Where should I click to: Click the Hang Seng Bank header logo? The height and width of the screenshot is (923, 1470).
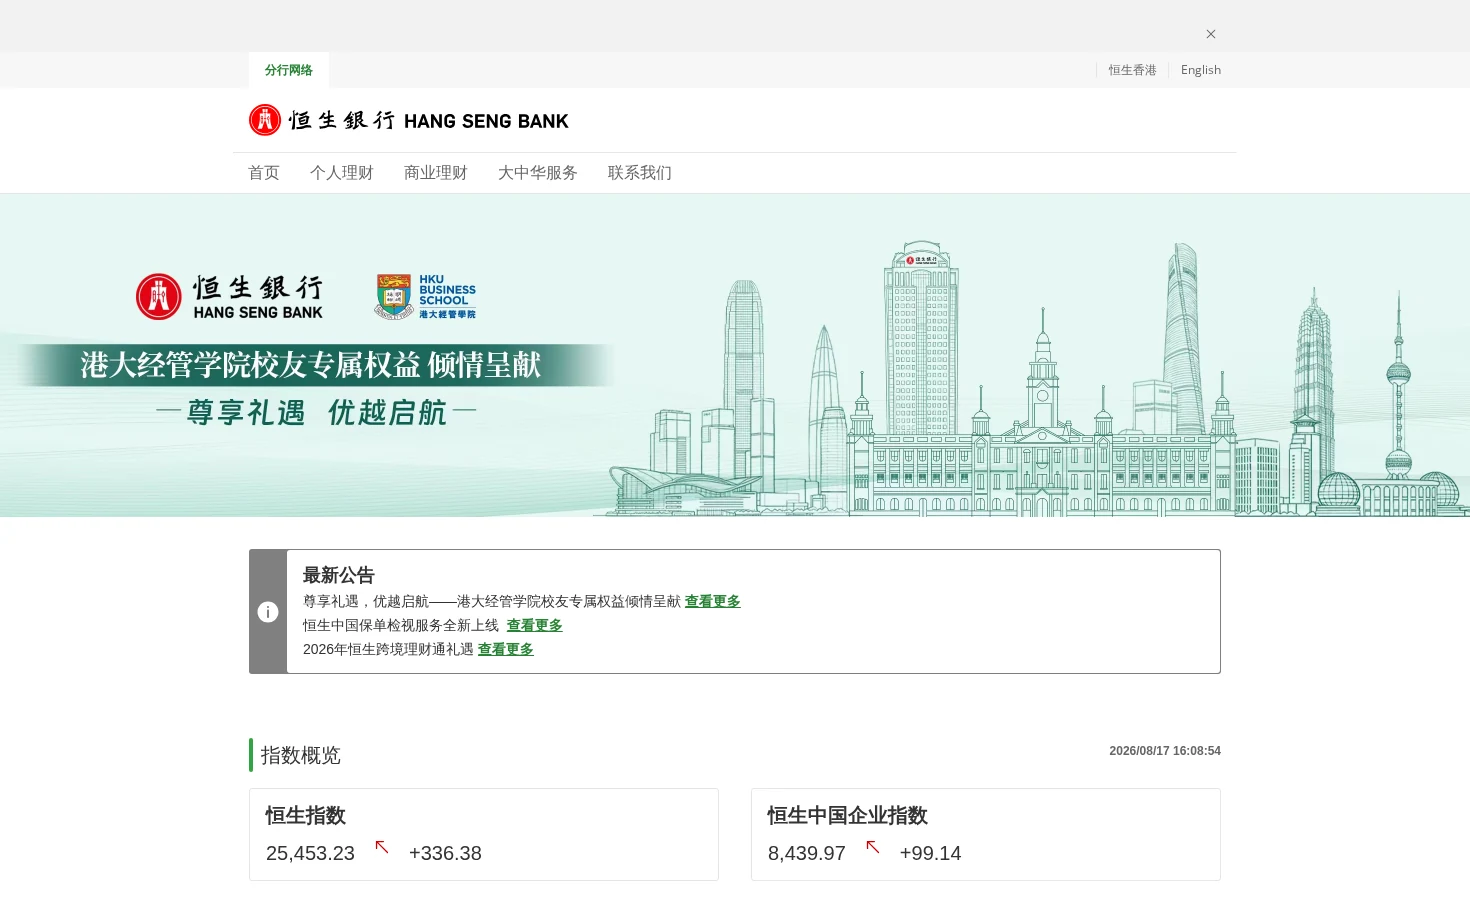click(x=408, y=120)
